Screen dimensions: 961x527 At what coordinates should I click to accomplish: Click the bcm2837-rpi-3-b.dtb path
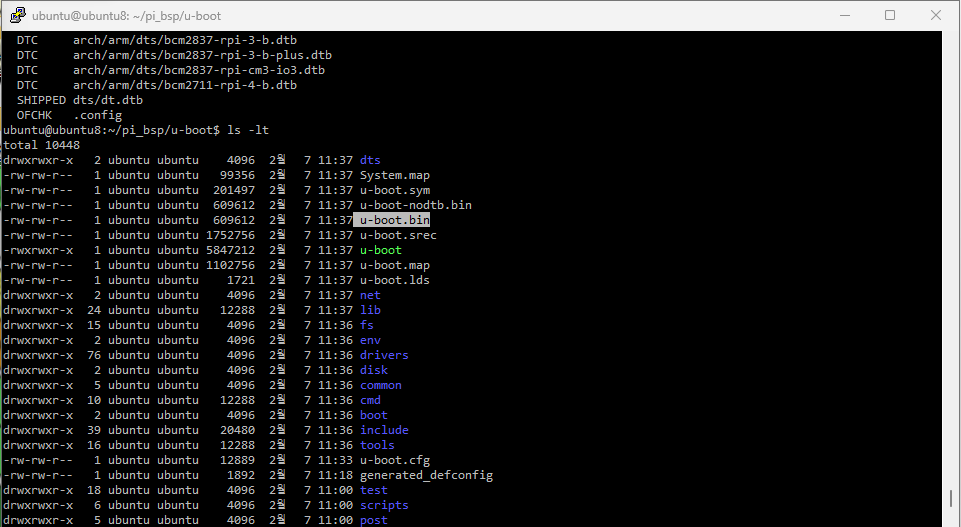coord(185,40)
